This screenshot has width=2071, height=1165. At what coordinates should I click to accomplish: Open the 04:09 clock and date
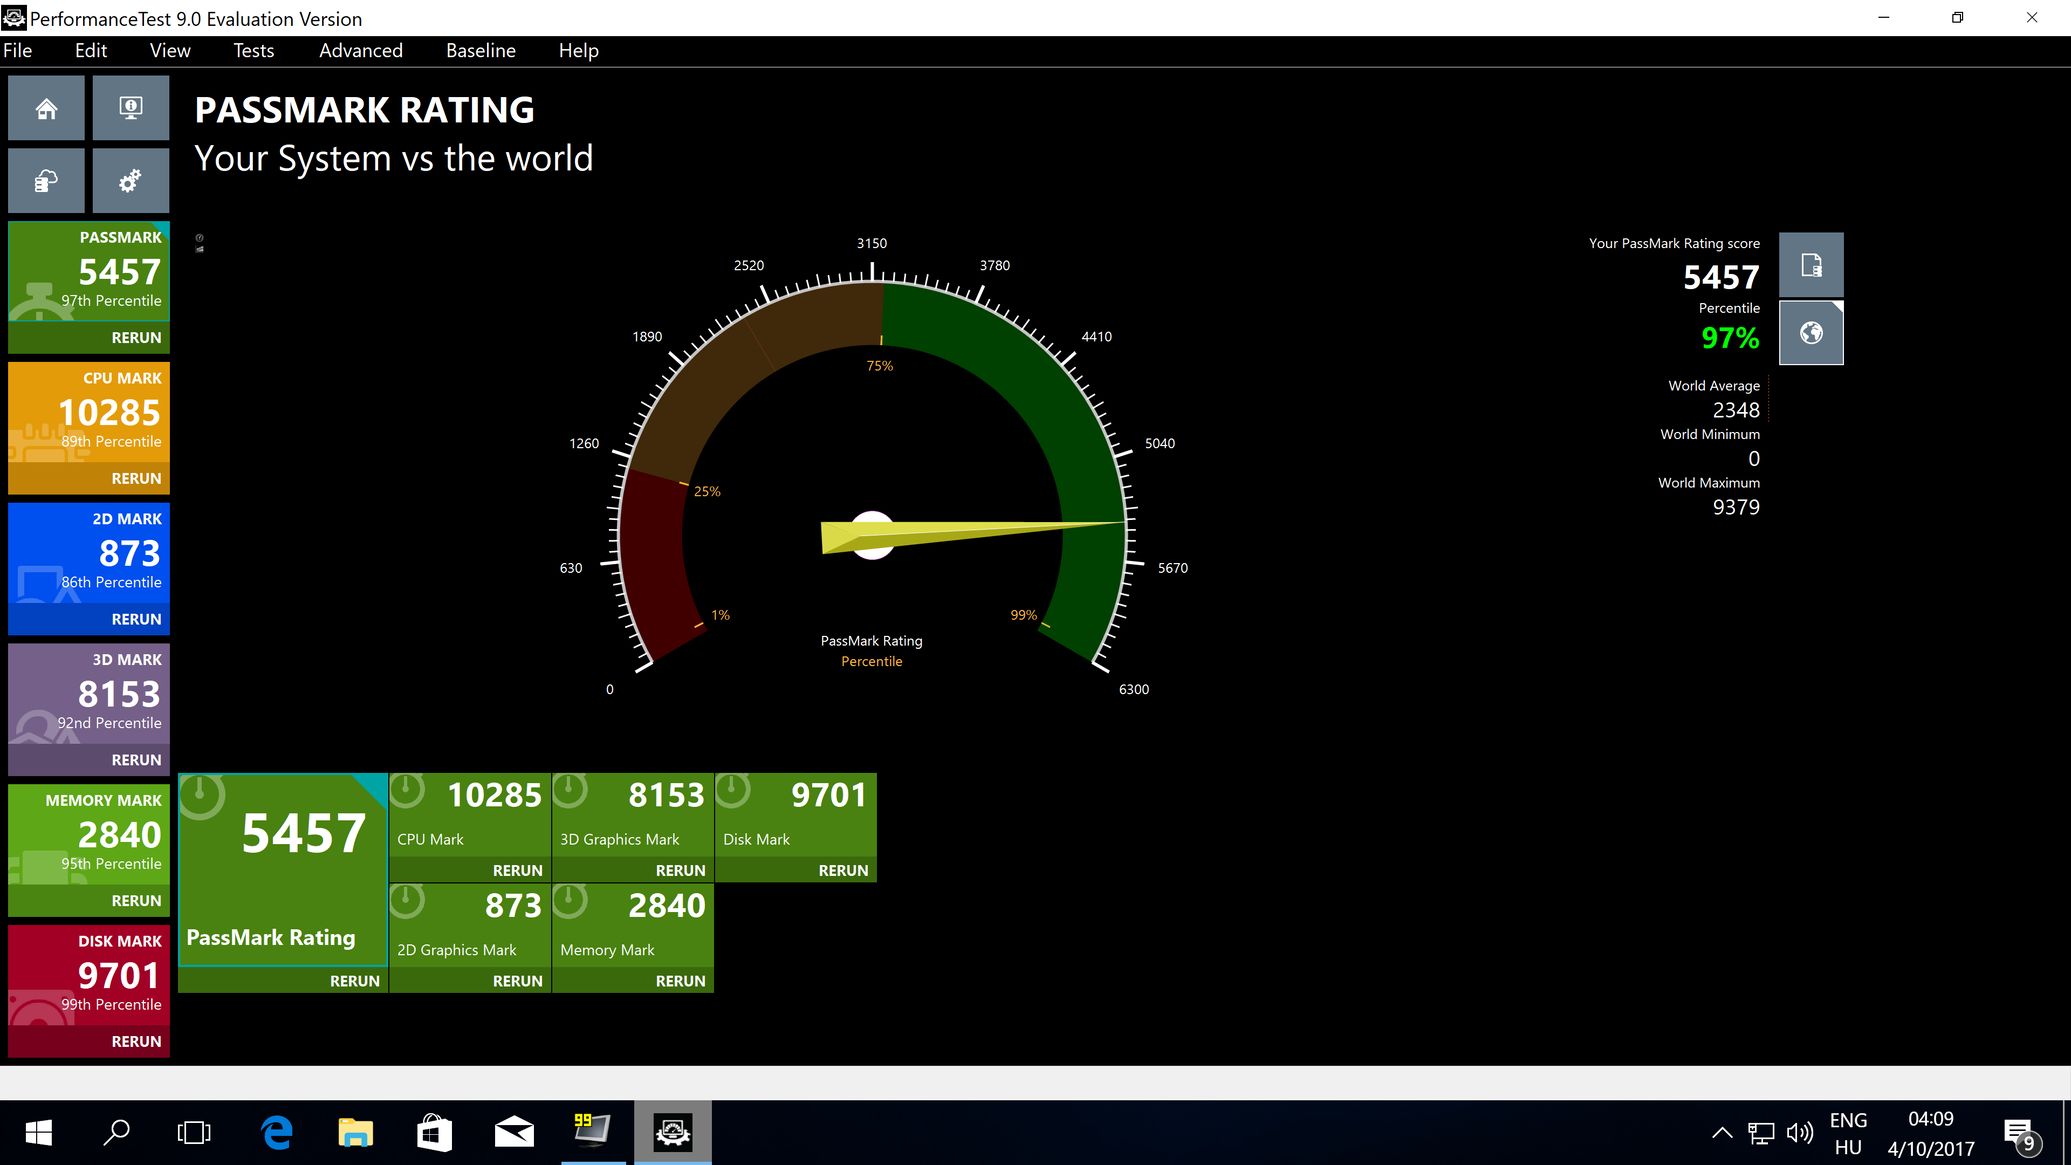click(1931, 1133)
